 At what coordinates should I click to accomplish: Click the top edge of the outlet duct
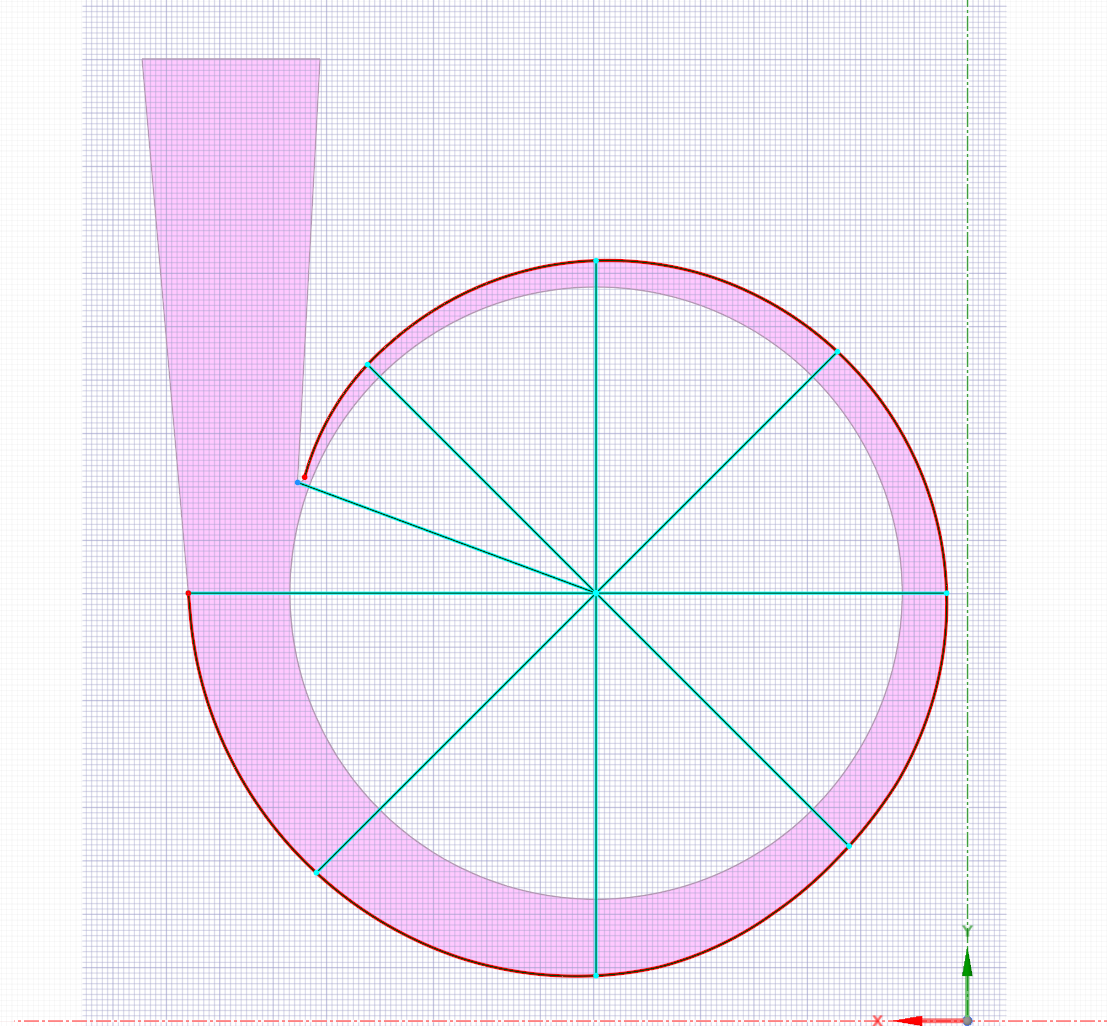tap(231, 59)
